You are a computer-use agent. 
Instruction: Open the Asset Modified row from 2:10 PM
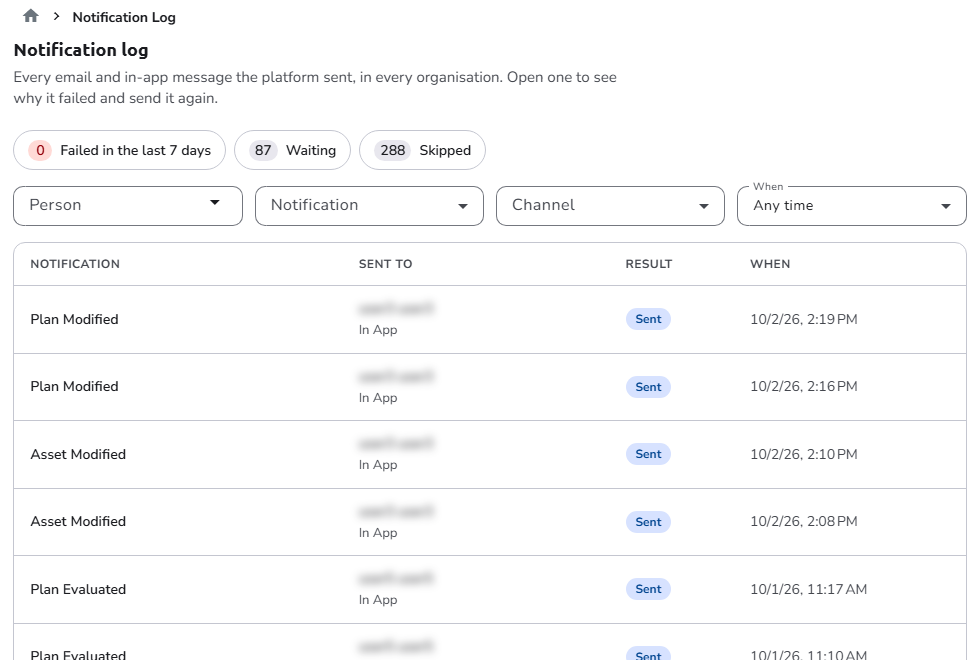(490, 454)
